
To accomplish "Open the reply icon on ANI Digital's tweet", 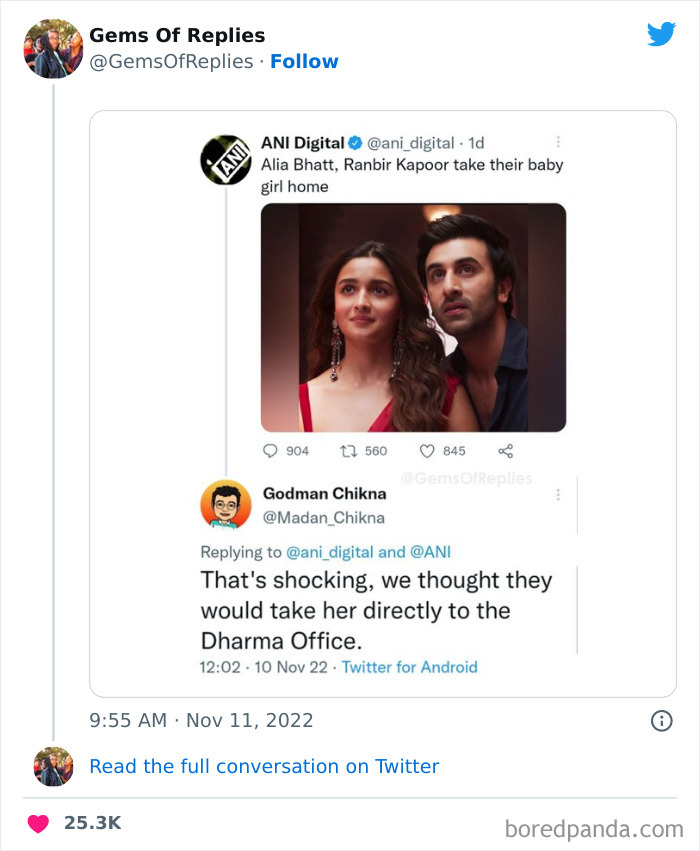I will 270,450.
